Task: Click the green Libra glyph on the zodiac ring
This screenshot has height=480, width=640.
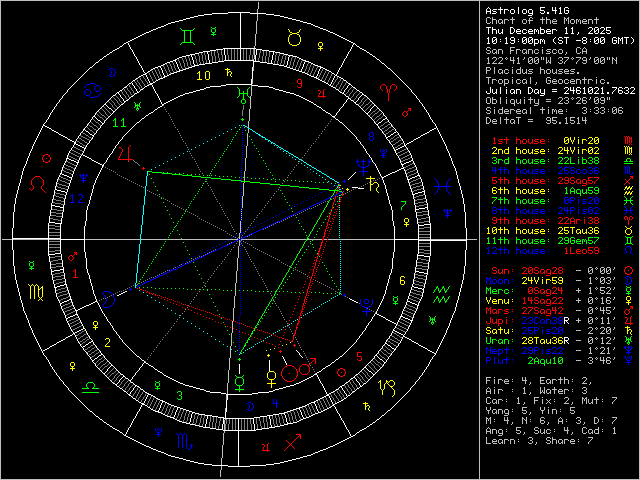Action: point(91,387)
